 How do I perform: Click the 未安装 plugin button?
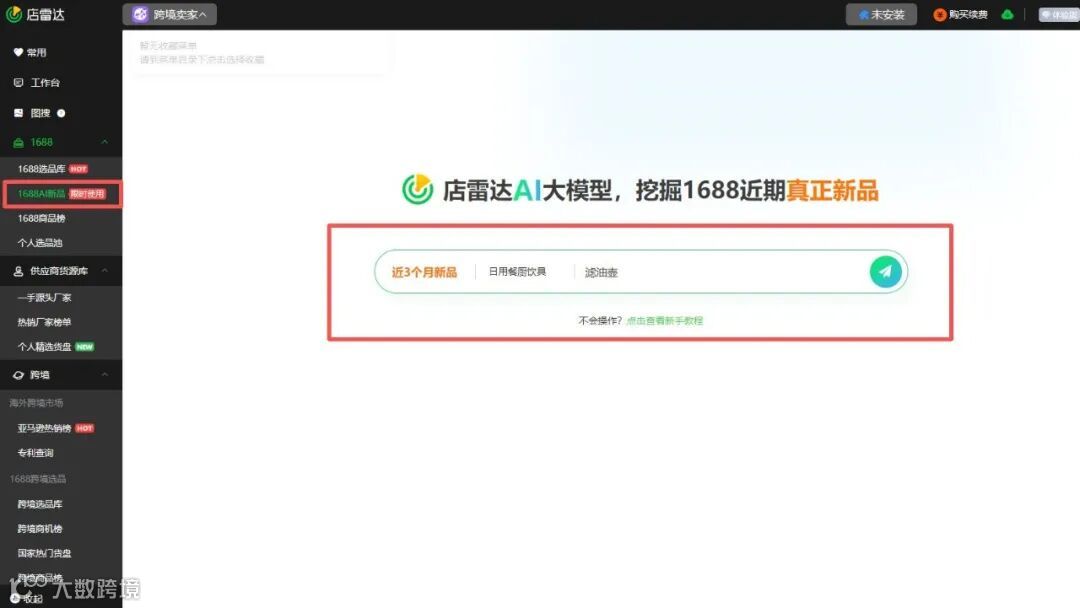881,14
